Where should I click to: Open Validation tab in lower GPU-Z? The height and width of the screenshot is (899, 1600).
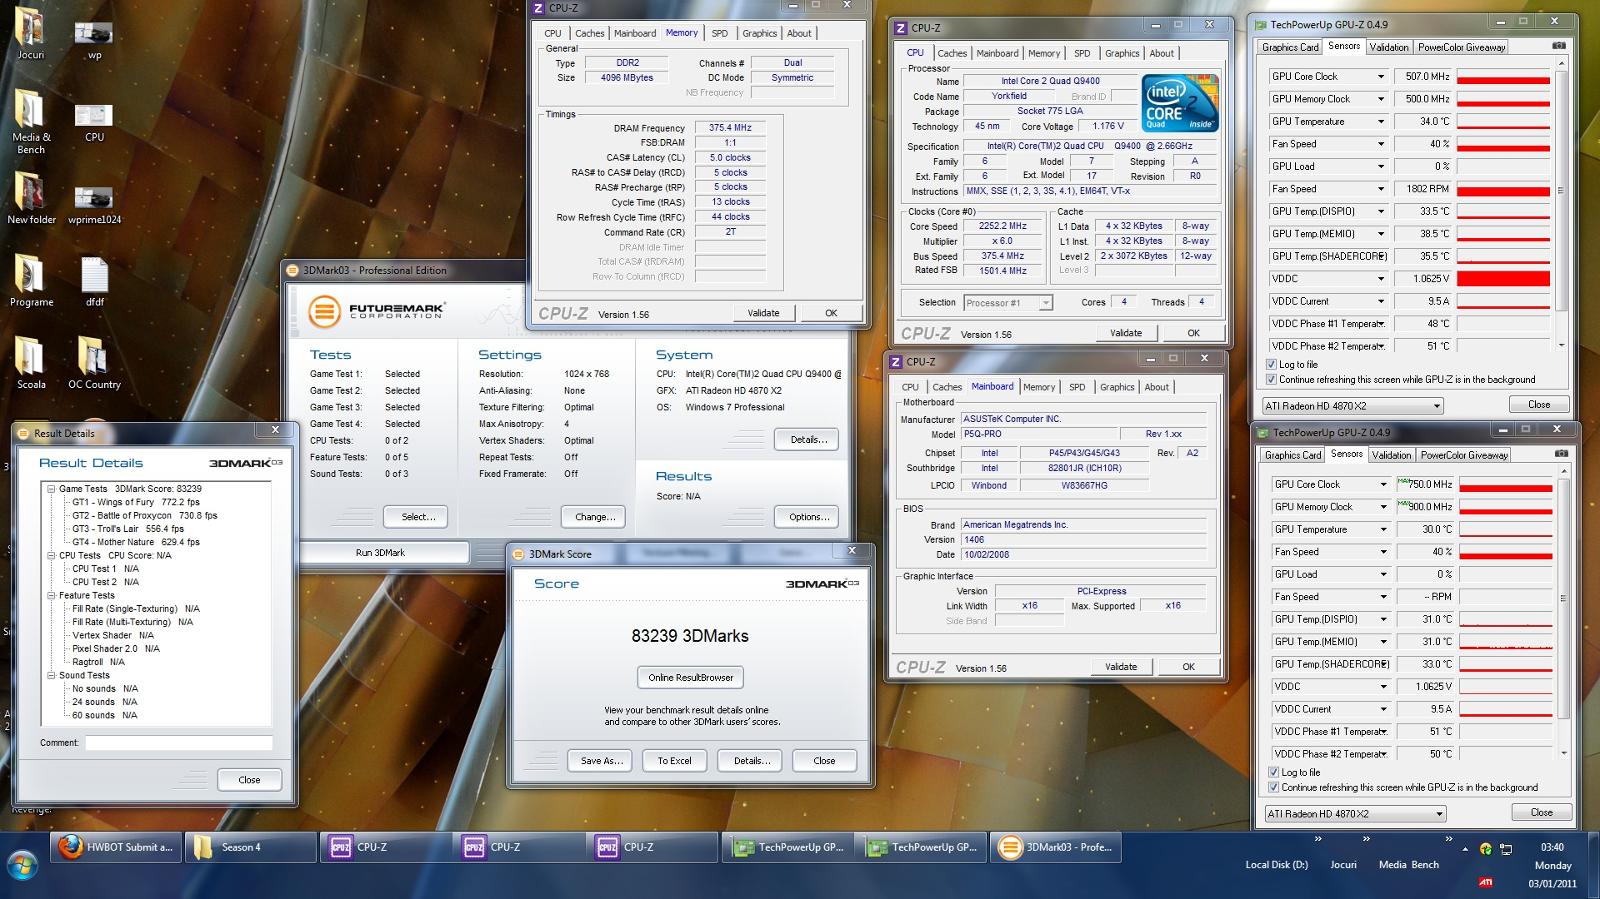(x=1391, y=455)
